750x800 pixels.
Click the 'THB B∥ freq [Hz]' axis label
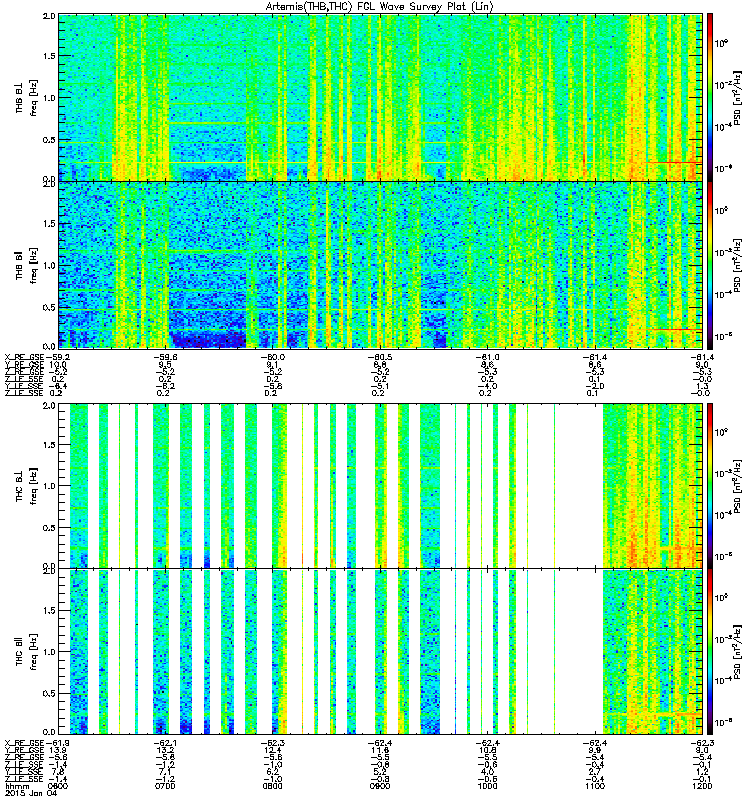tap(26, 265)
